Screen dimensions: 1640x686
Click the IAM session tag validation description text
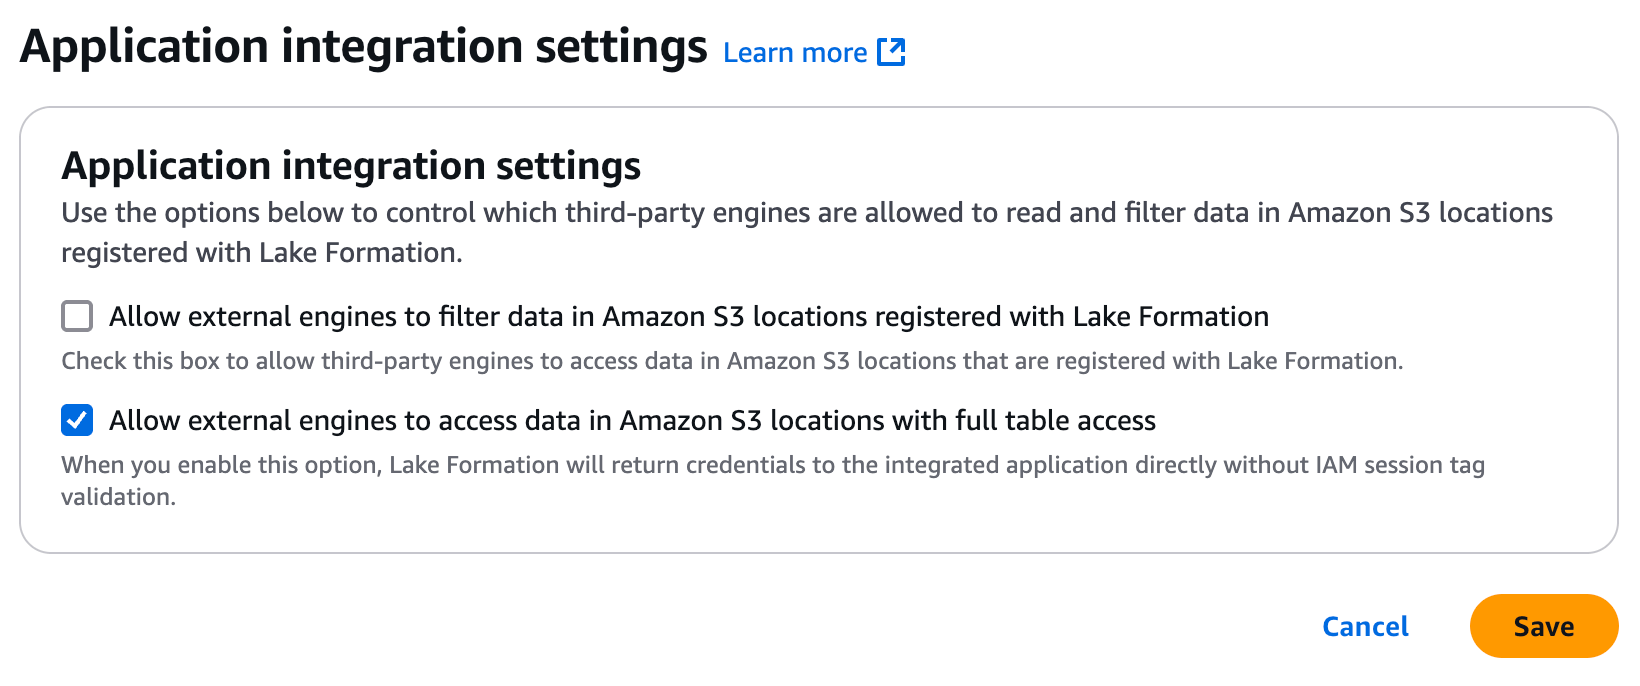tap(773, 465)
